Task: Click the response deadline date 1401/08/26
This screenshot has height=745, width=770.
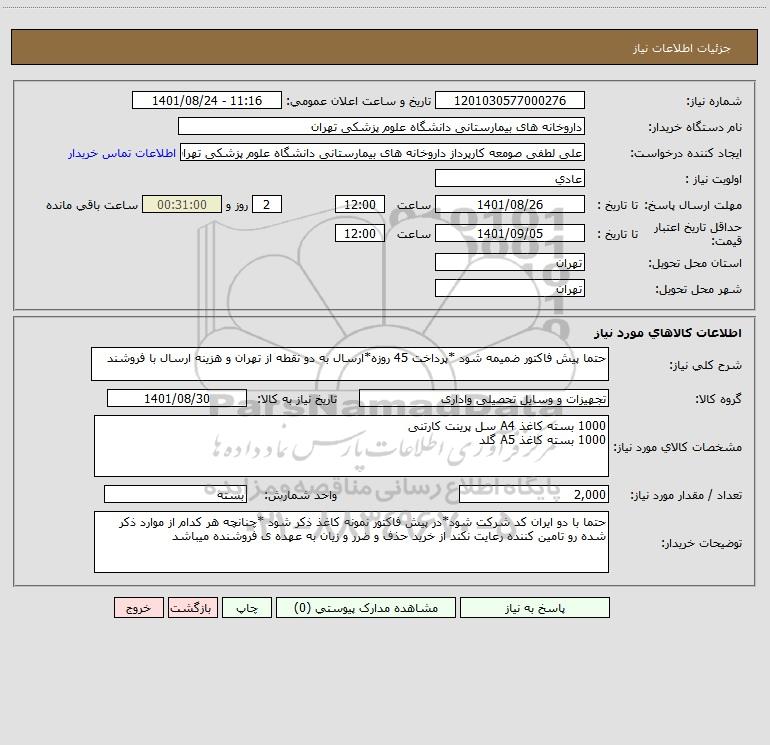Action: pyautogui.click(x=510, y=204)
